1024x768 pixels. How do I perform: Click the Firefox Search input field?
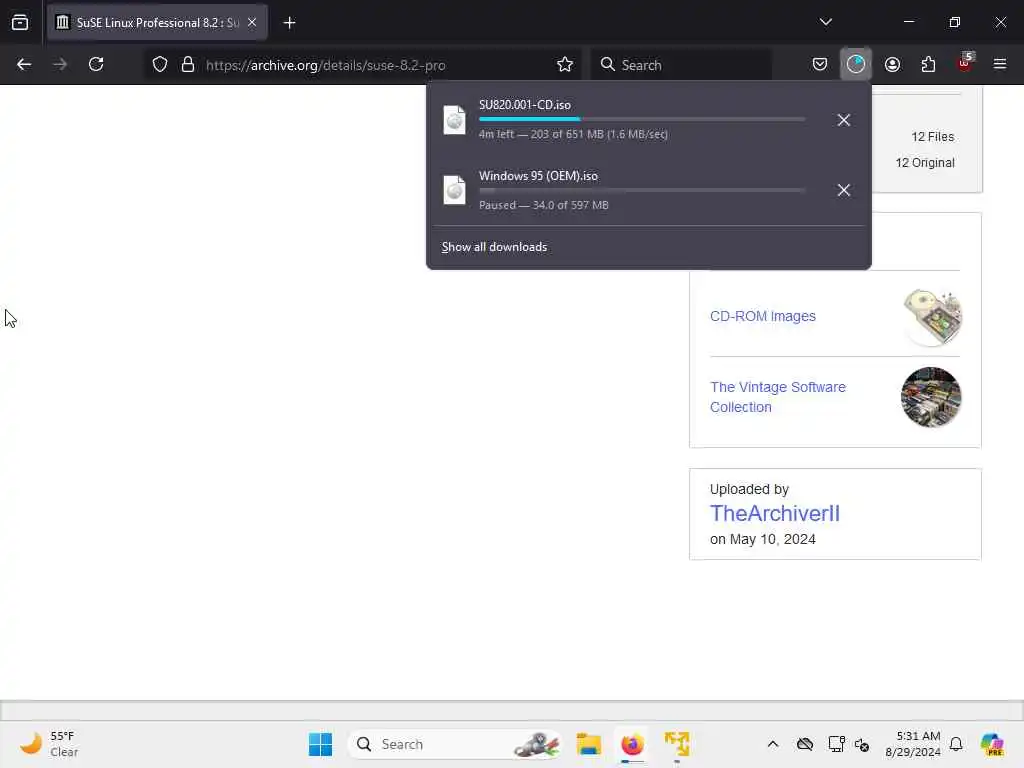coord(681,65)
